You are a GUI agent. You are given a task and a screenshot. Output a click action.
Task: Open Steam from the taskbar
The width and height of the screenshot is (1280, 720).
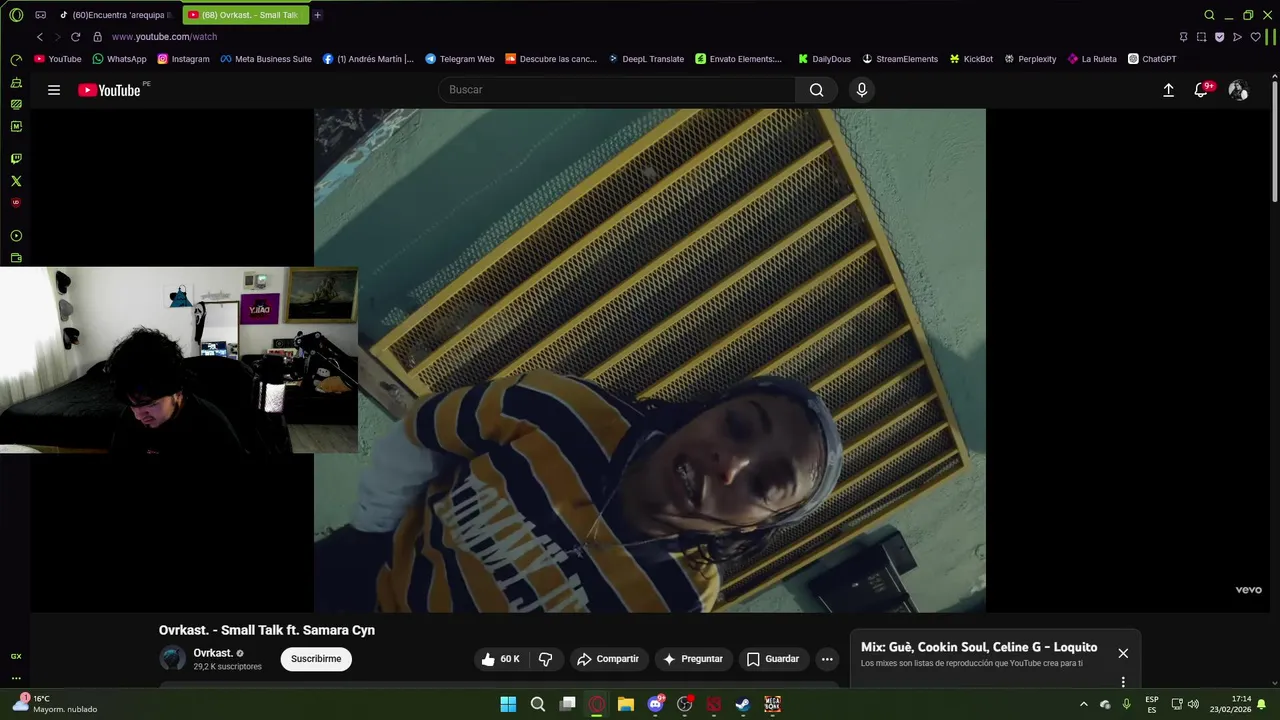pos(743,704)
